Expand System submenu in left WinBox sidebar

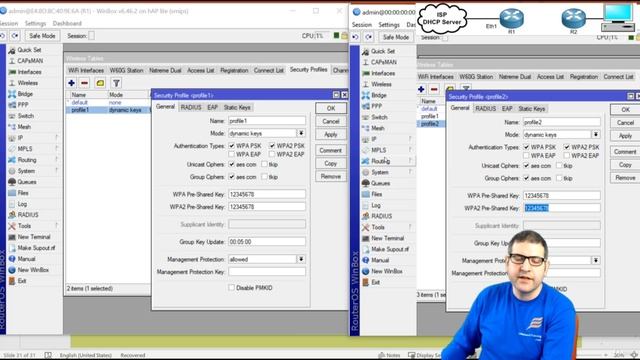click(x=56, y=171)
